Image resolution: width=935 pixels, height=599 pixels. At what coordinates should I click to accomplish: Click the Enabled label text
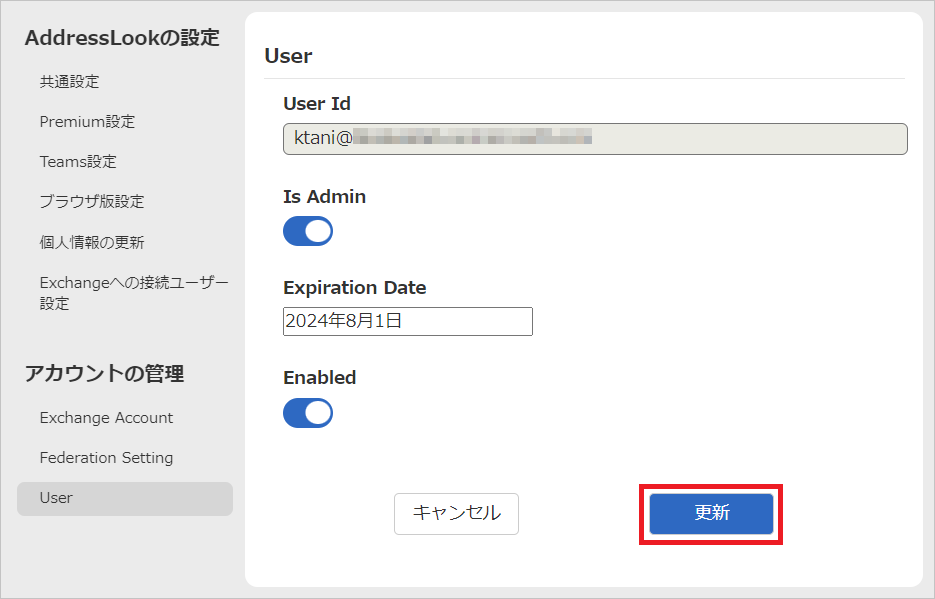pos(320,378)
